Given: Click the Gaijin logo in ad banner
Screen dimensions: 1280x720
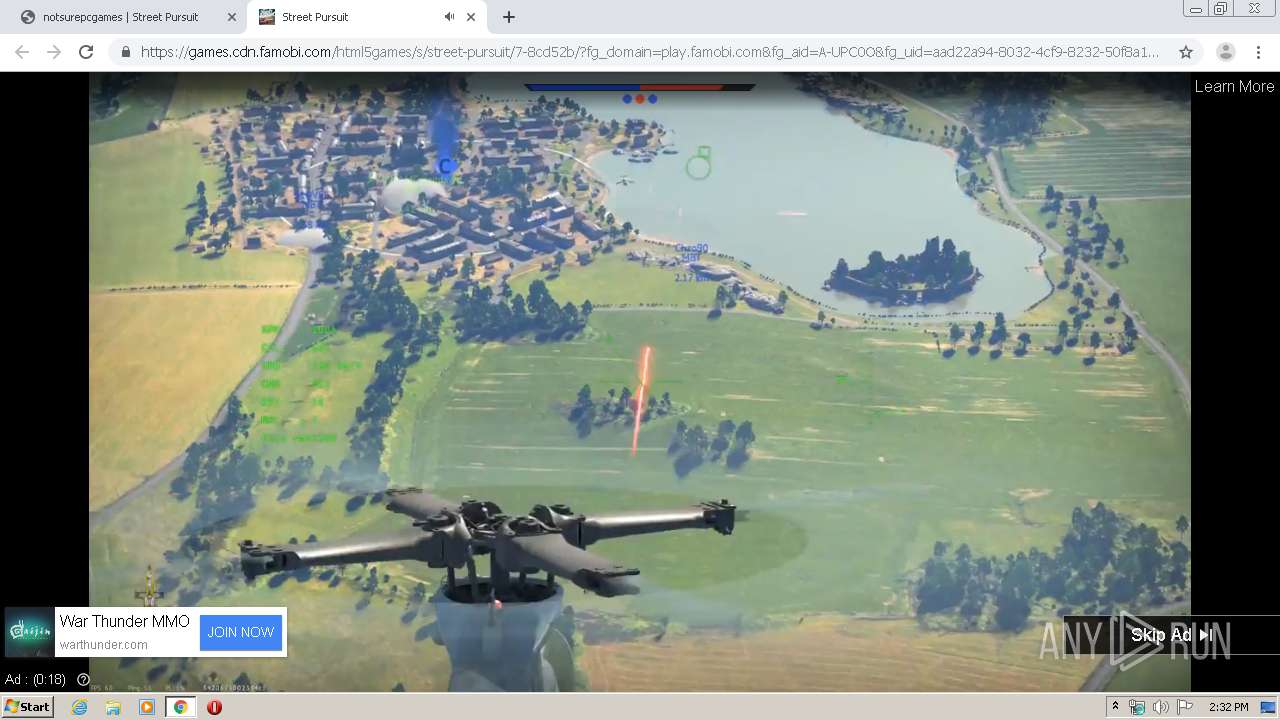Looking at the screenshot, I should click(x=30, y=632).
